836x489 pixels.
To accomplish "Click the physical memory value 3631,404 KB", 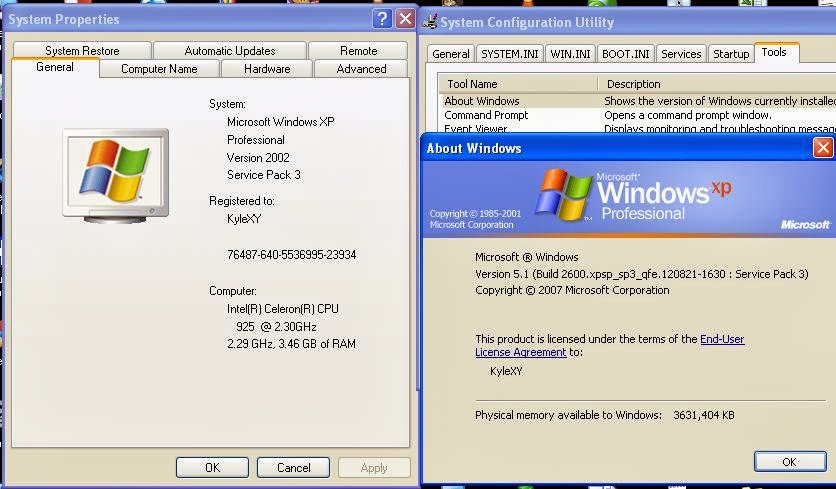I will 704,415.
